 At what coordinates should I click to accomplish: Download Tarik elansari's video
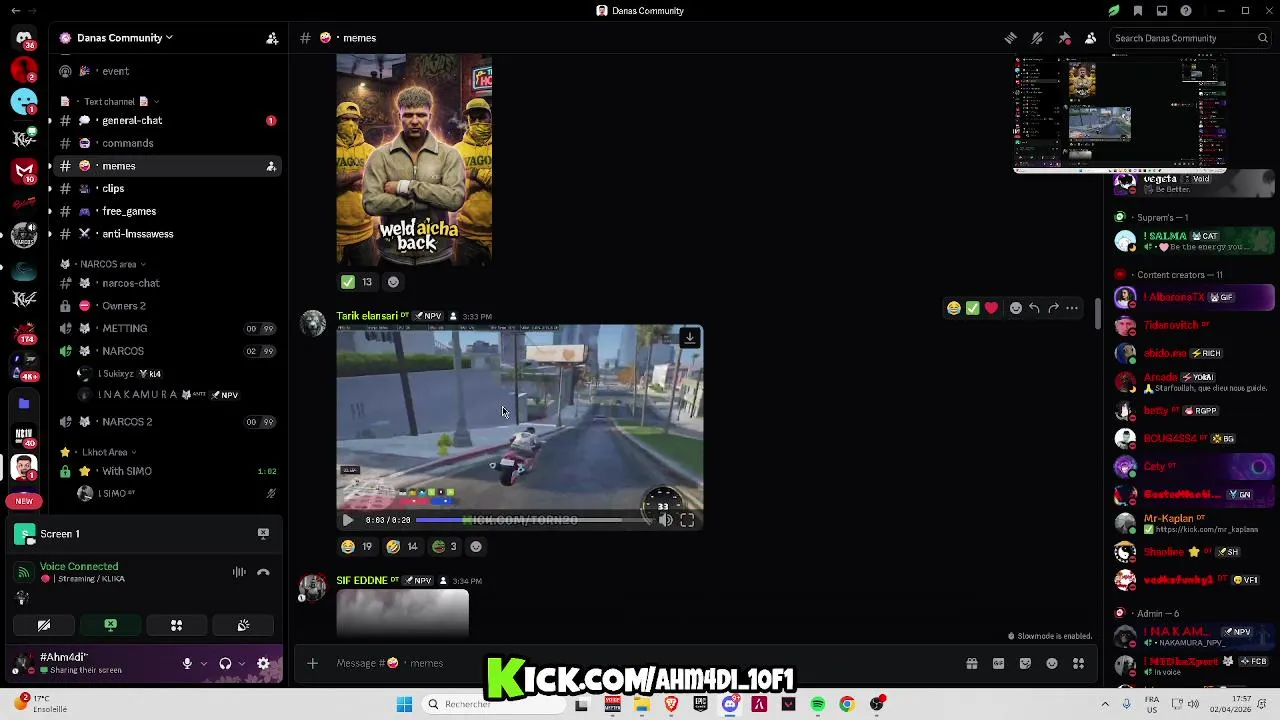click(689, 338)
